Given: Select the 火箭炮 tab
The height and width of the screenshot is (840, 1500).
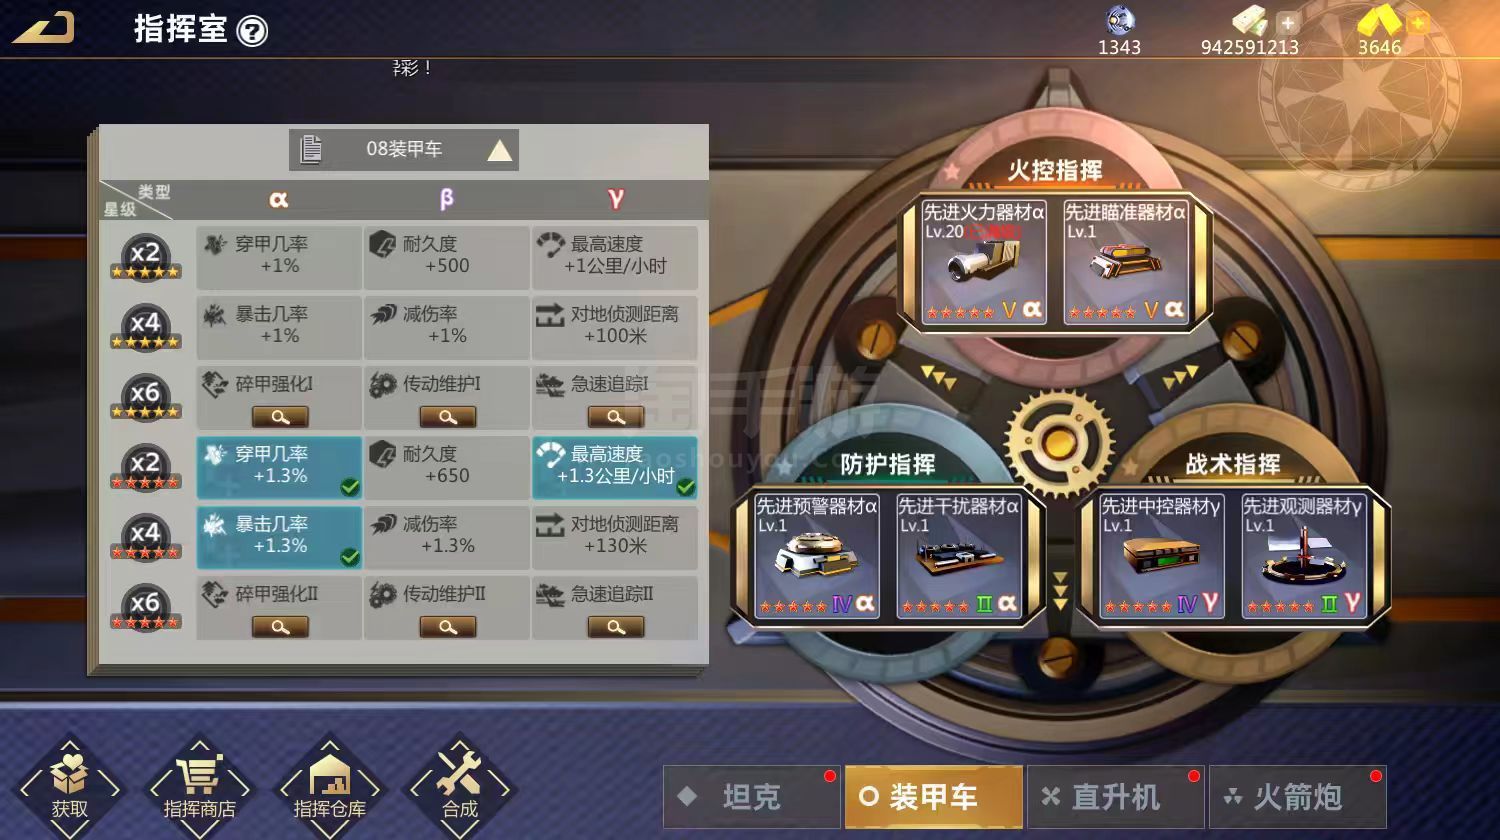Looking at the screenshot, I should [x=1297, y=797].
